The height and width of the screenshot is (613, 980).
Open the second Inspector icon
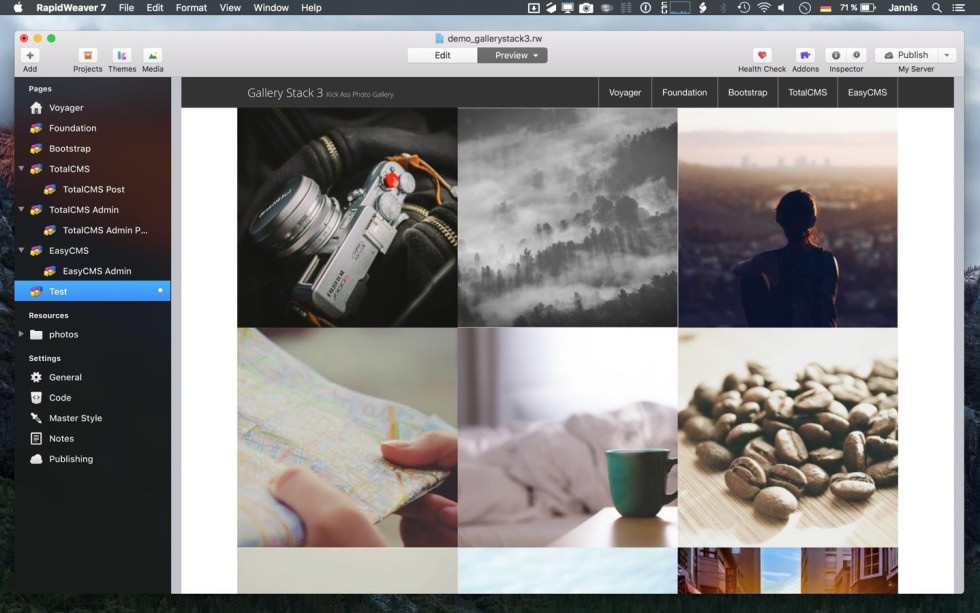click(857, 56)
